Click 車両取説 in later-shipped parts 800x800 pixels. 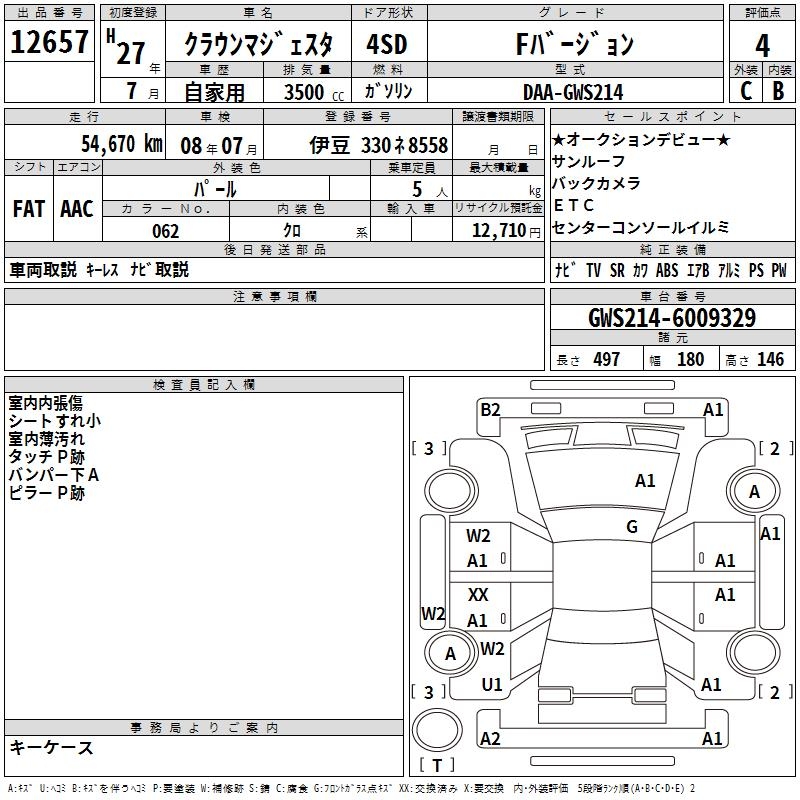pos(43,269)
